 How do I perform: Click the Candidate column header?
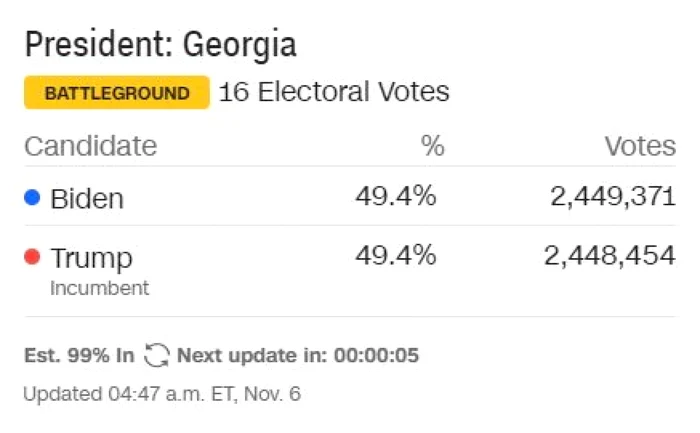91,146
